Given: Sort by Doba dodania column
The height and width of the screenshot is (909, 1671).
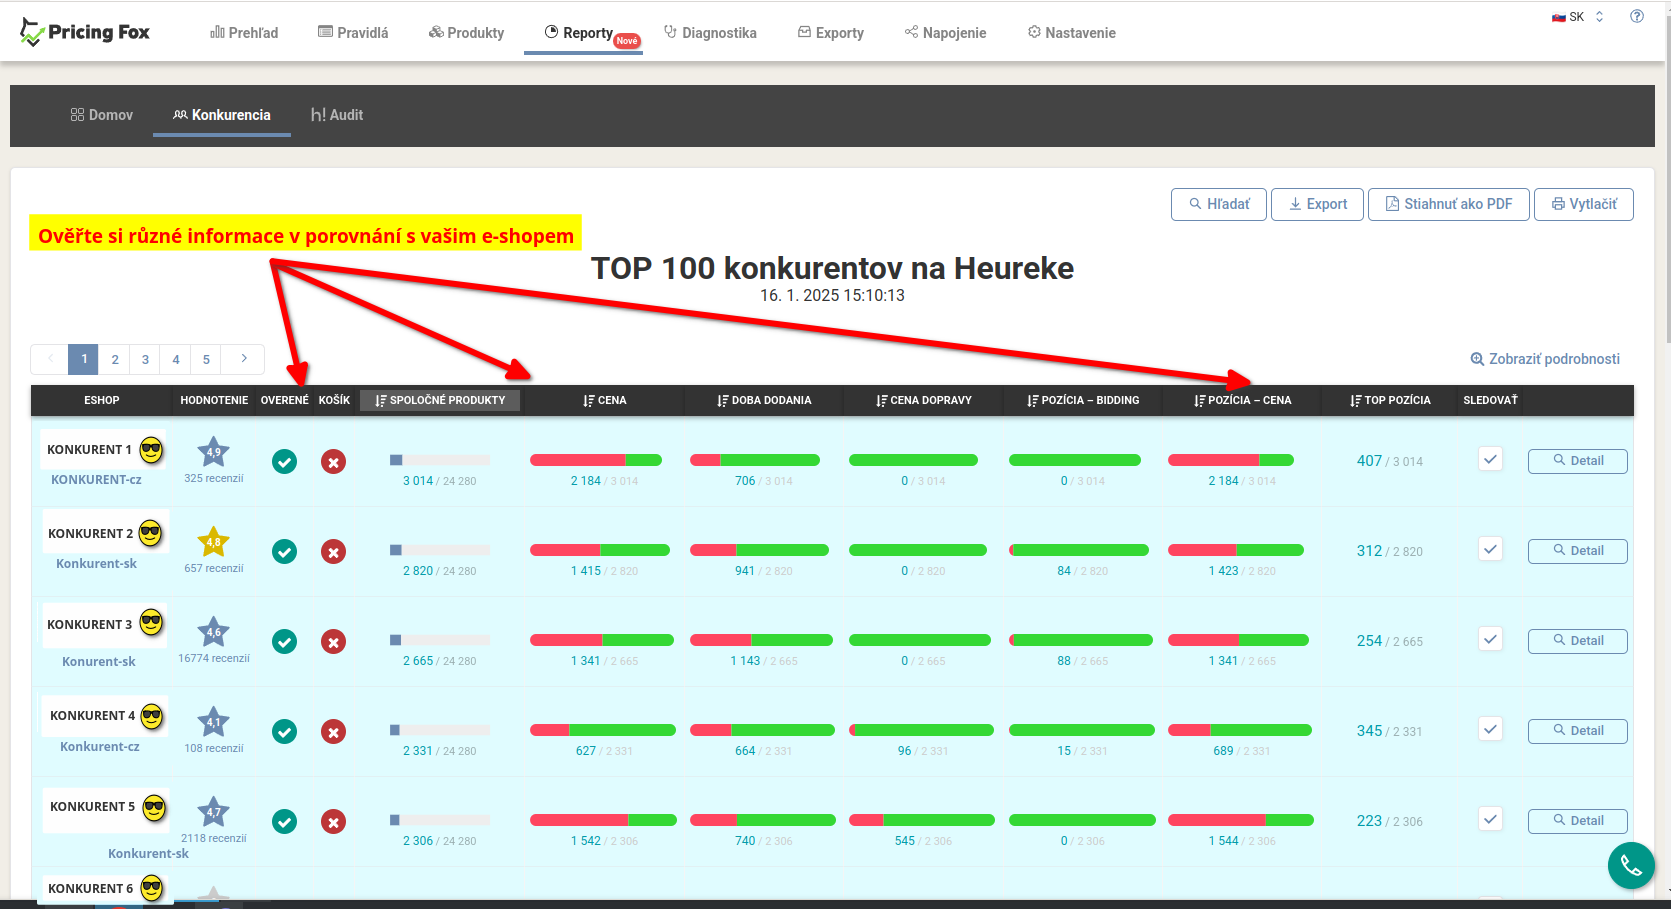Looking at the screenshot, I should tap(764, 400).
